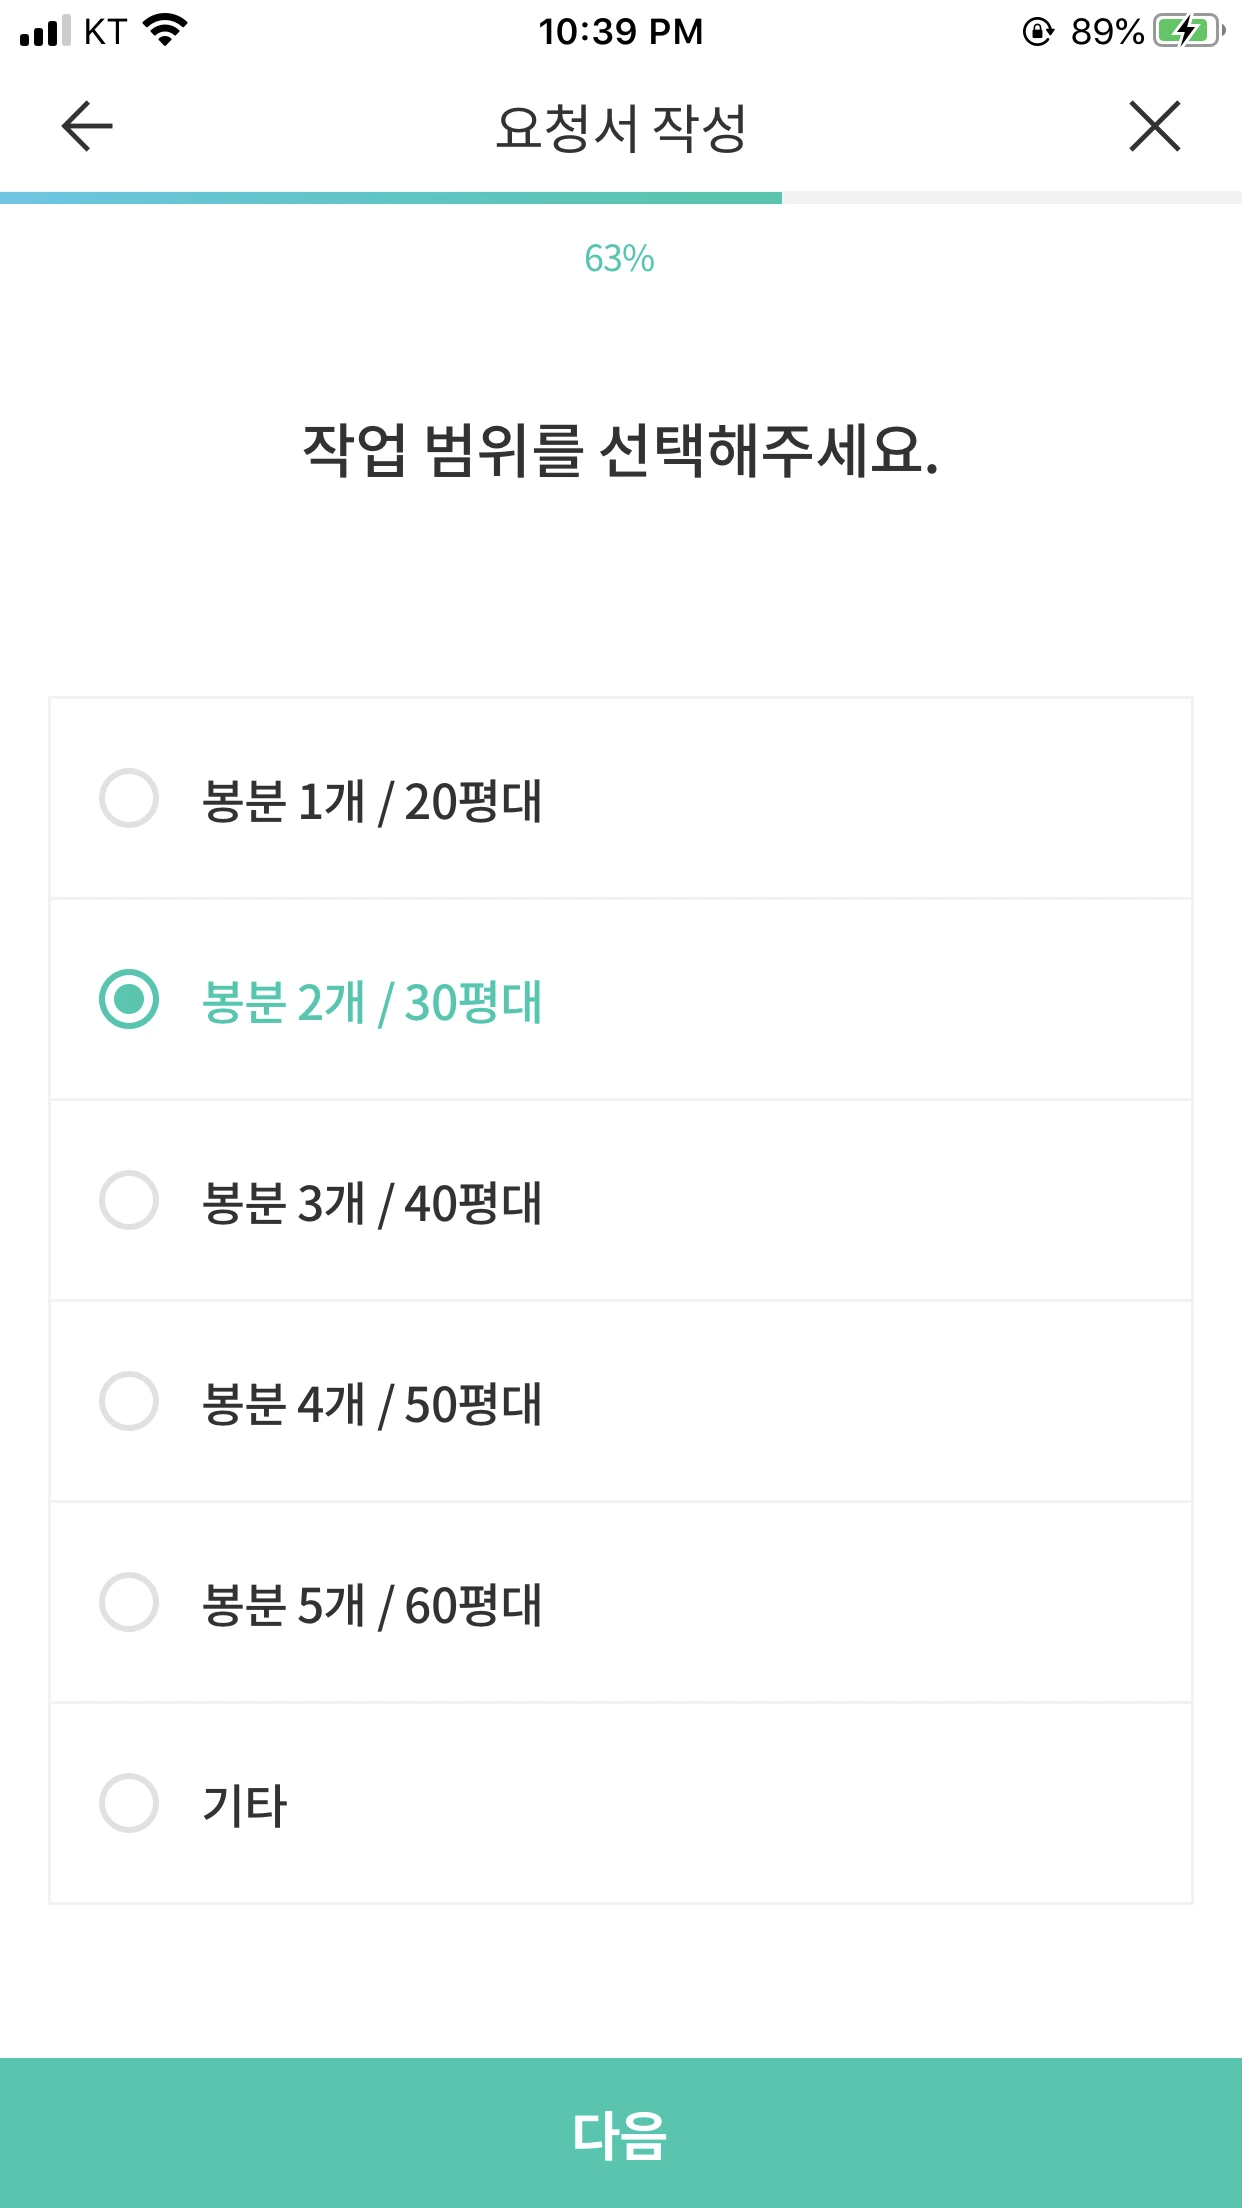Viewport: 1242px width, 2208px height.
Task: Select radio button 봉분 5개 / 60평대
Action: point(129,1602)
